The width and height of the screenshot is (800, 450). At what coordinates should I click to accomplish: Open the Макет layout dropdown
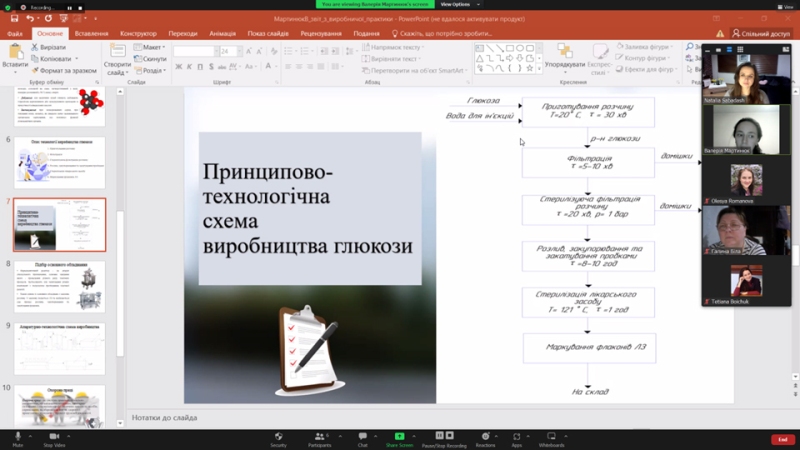150,47
